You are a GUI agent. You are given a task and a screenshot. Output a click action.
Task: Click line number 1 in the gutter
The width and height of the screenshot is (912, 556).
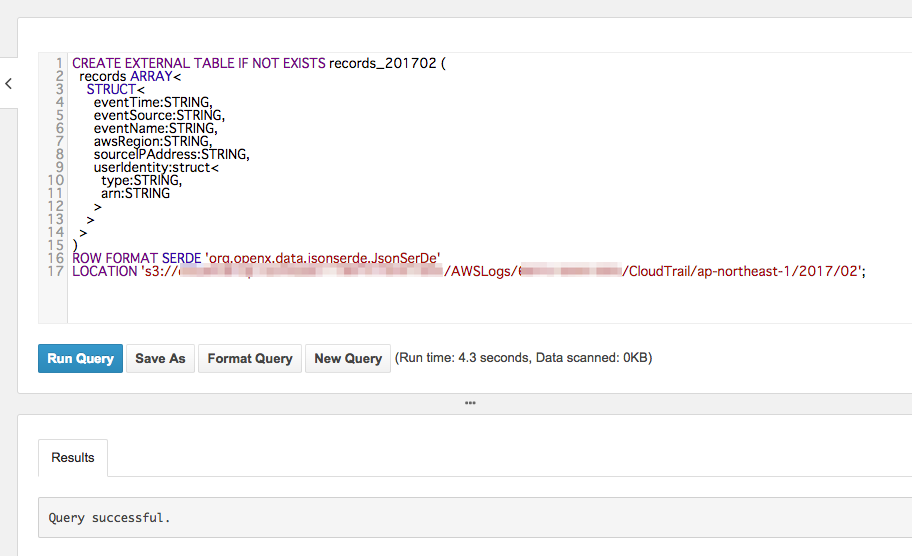(x=60, y=63)
